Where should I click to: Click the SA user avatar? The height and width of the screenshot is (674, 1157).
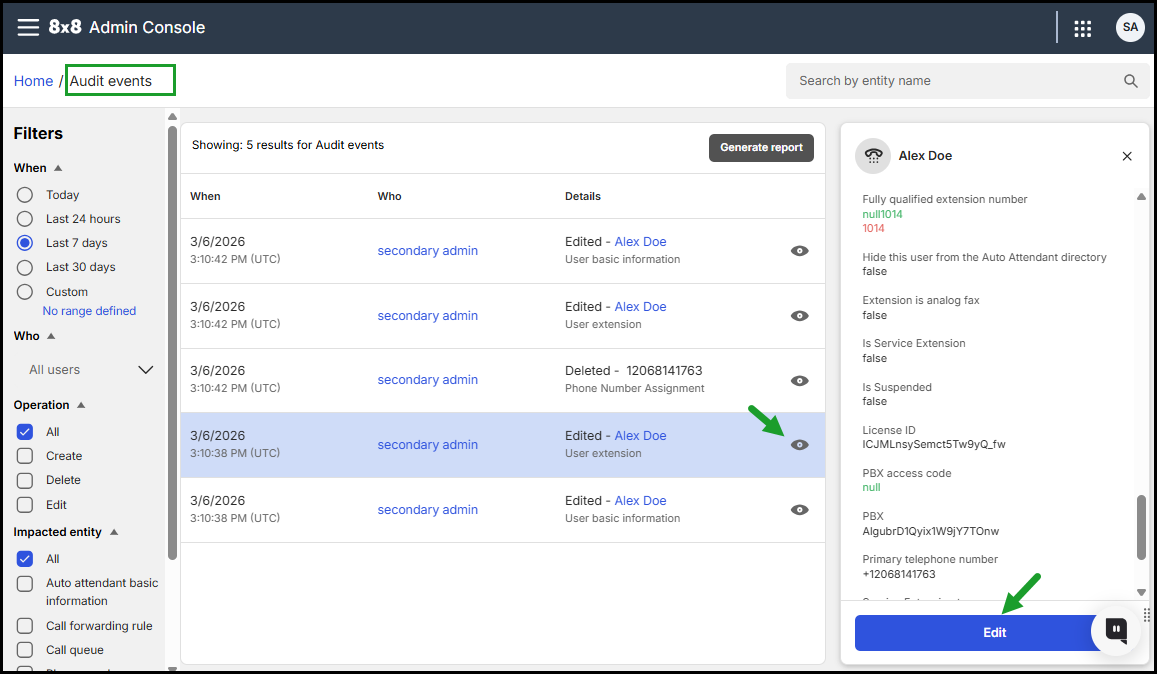[x=1130, y=27]
